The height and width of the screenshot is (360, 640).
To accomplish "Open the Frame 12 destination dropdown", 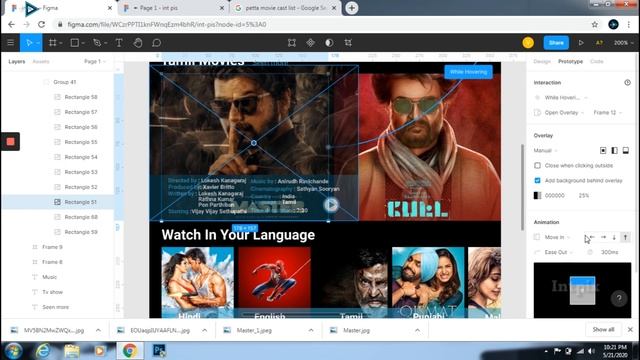I will coord(608,113).
